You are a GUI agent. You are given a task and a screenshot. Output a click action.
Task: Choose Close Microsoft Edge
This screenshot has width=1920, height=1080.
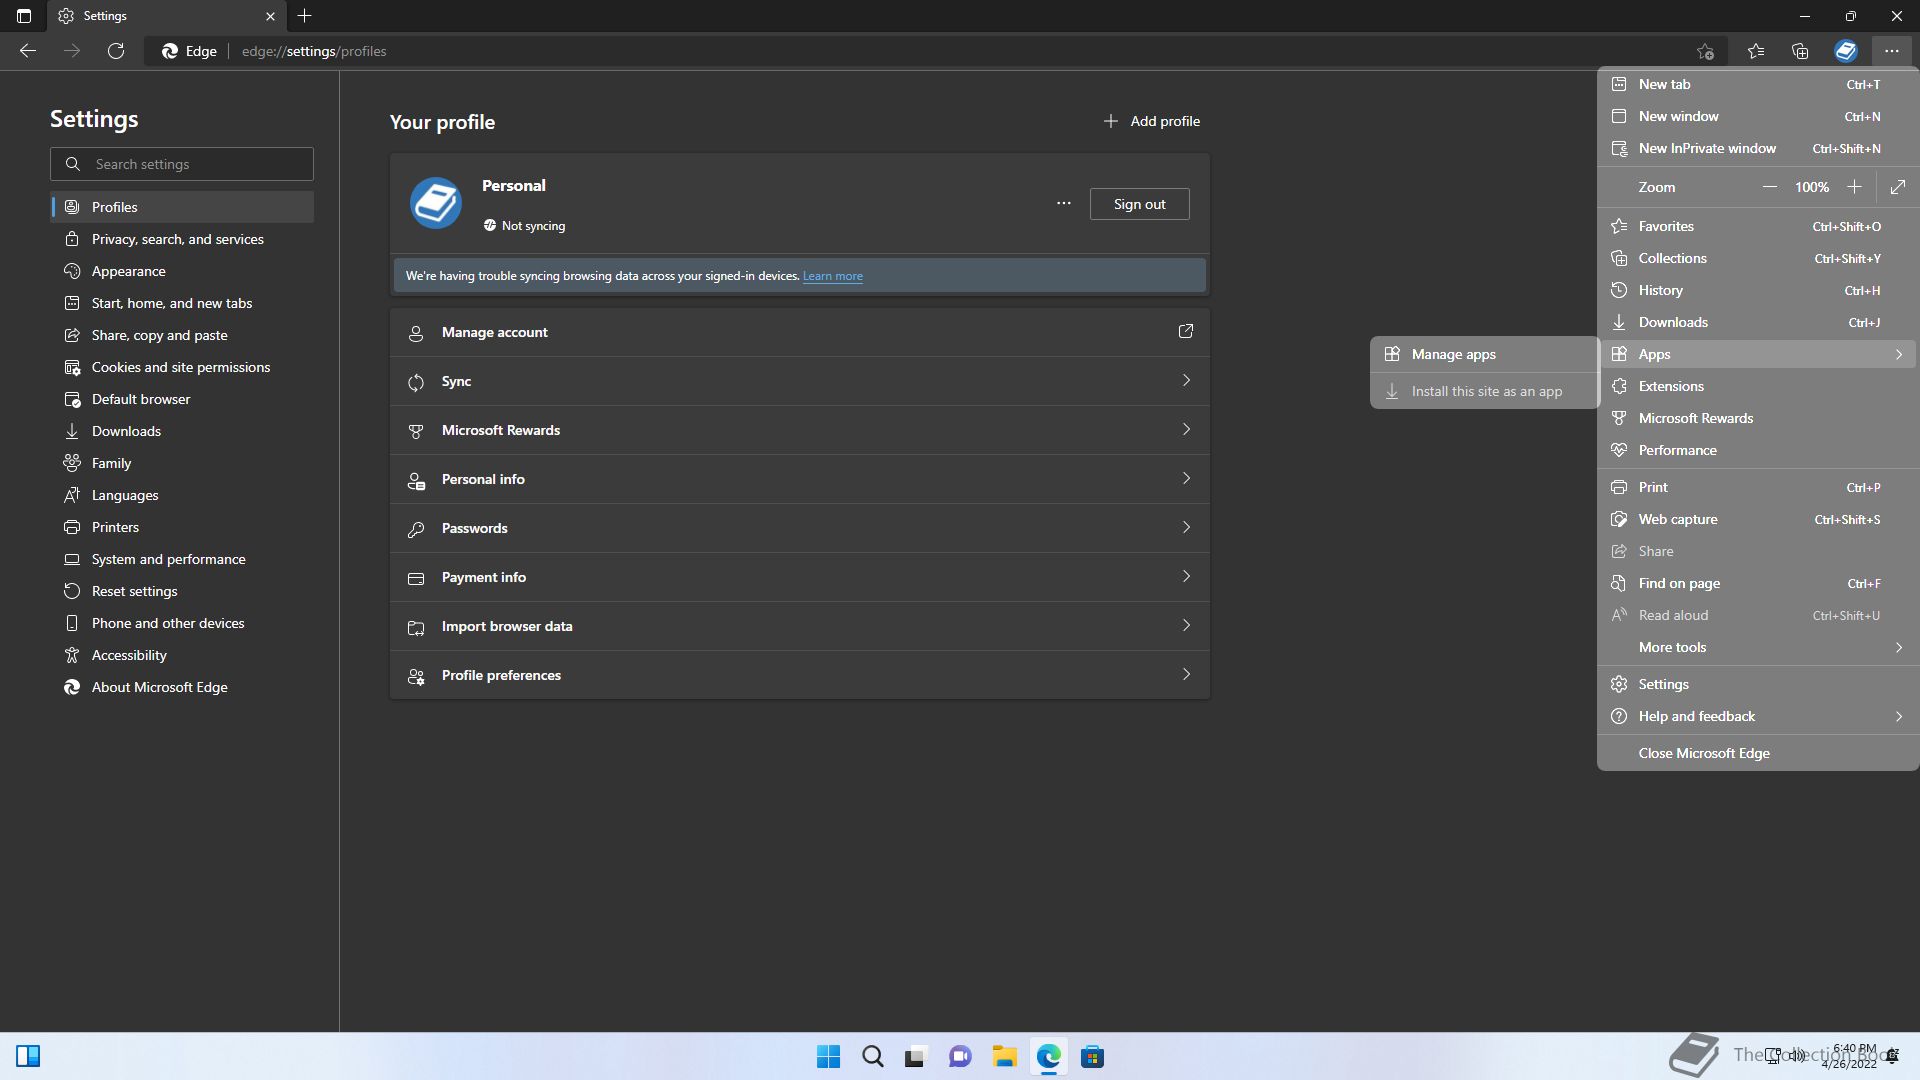1757,753
